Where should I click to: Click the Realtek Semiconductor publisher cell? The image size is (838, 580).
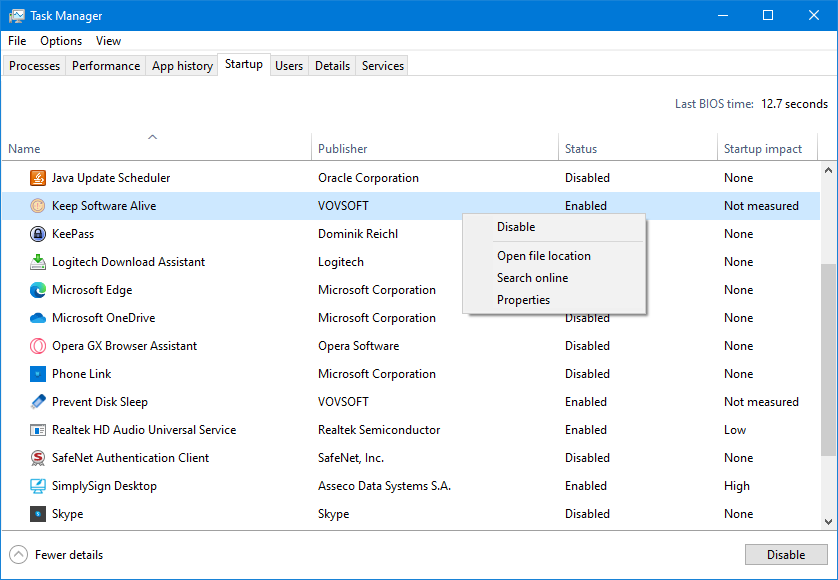pos(379,430)
